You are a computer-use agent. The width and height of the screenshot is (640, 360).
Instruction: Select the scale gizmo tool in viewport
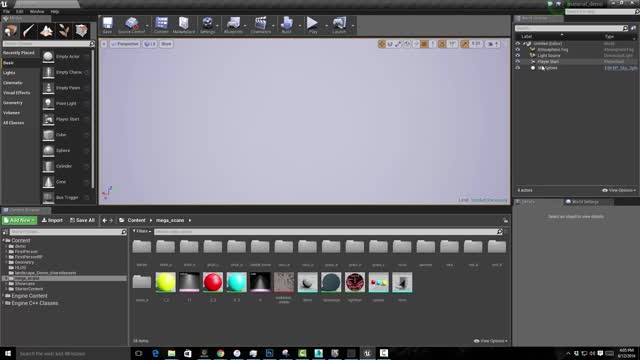click(x=398, y=44)
